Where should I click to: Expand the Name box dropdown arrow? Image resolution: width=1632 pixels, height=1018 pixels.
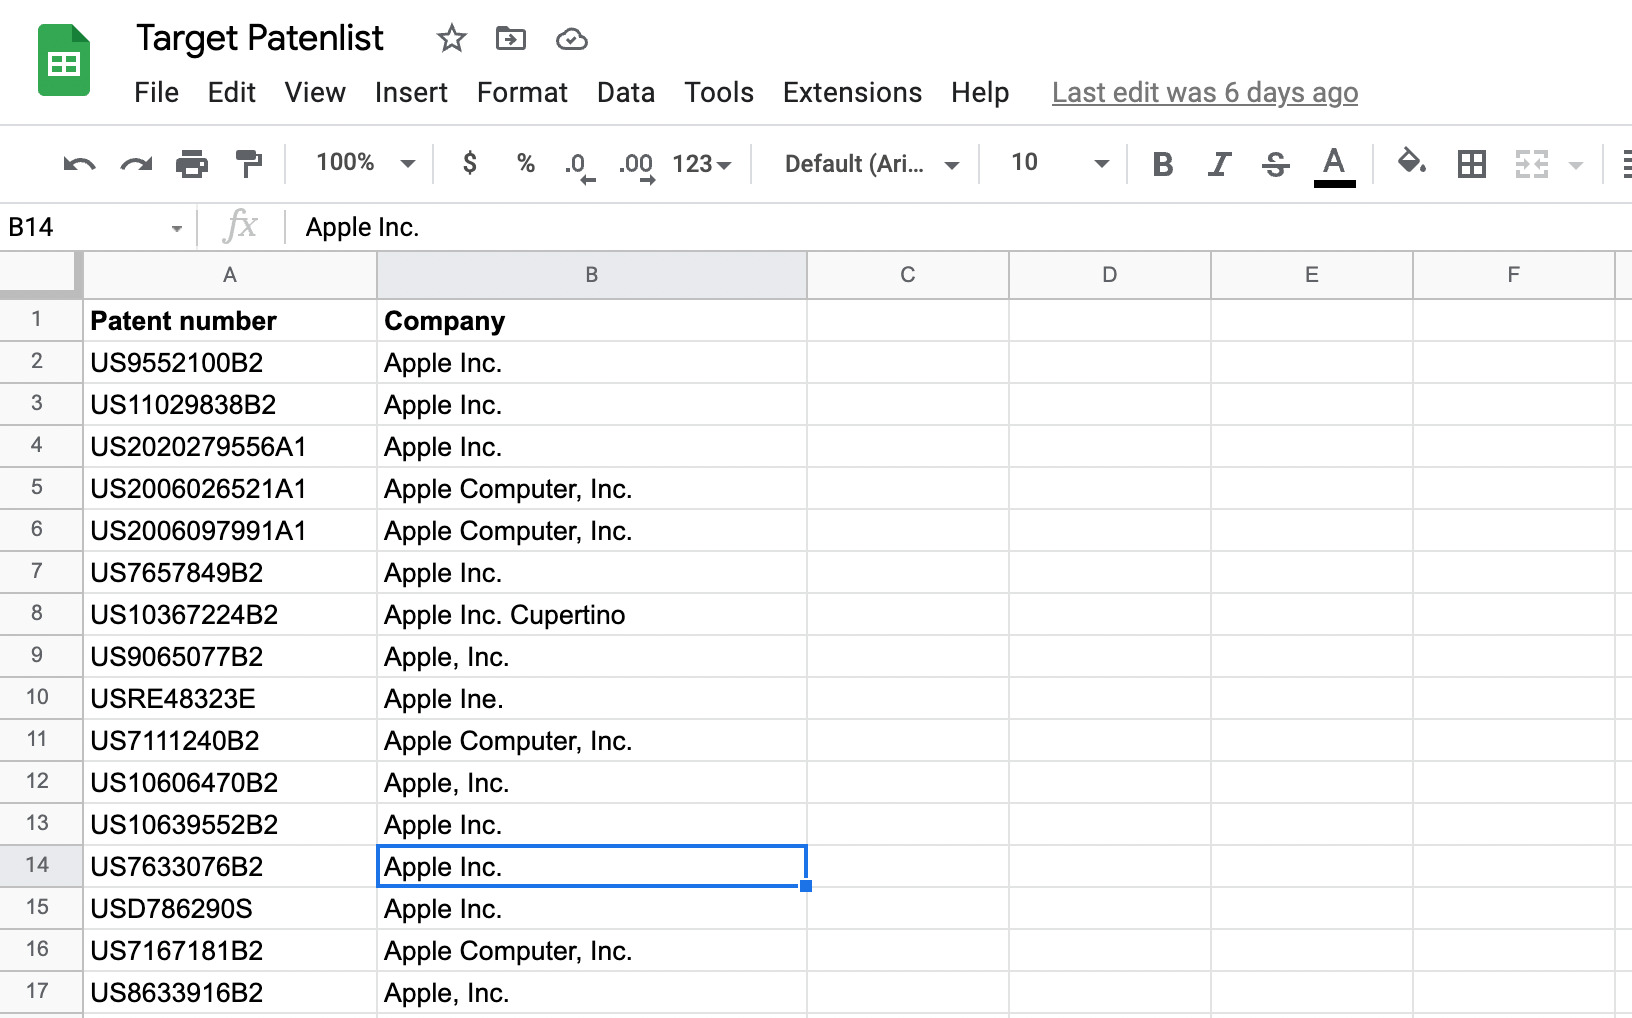(176, 228)
